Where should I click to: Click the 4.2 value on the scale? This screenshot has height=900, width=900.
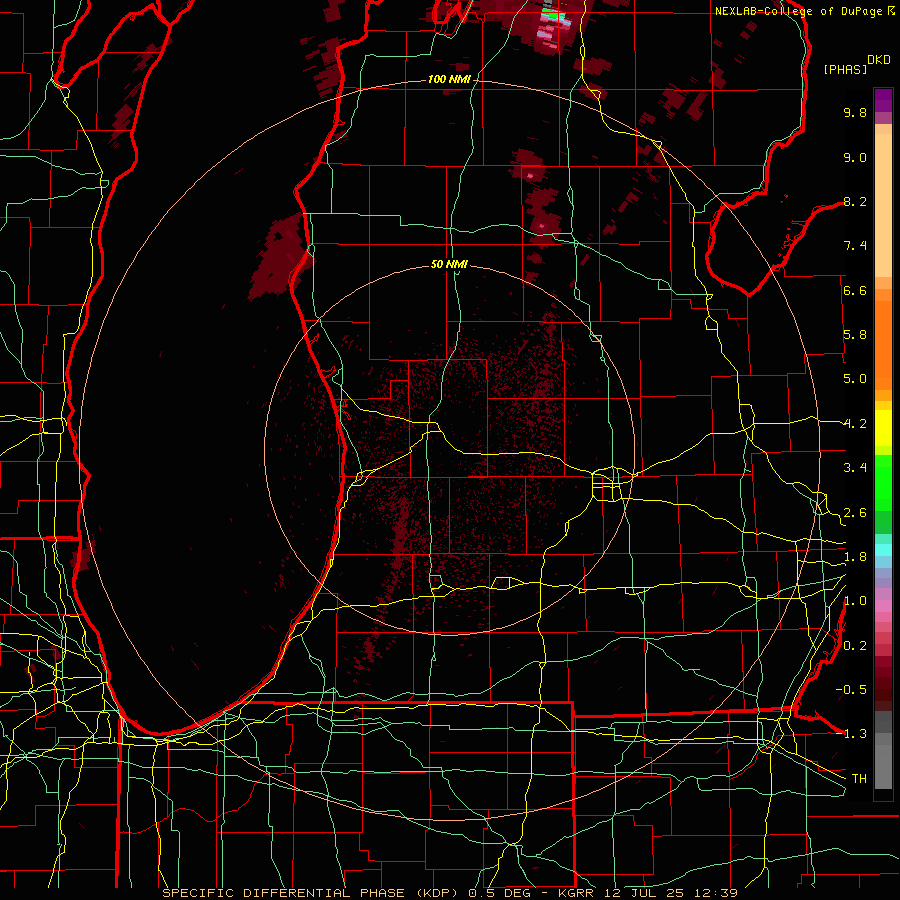click(x=855, y=424)
